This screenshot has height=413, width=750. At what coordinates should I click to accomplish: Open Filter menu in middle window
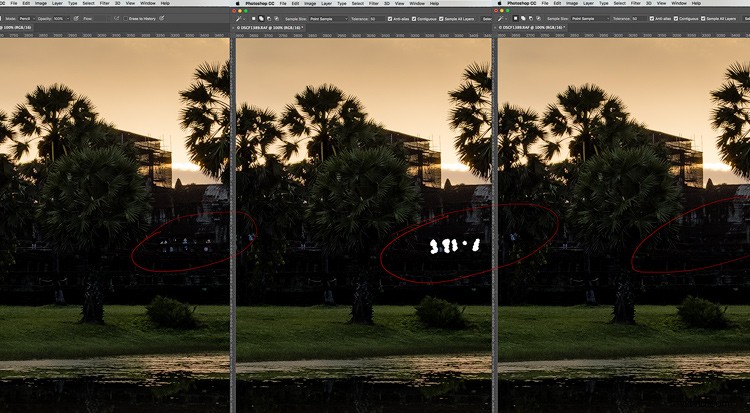[374, 3]
